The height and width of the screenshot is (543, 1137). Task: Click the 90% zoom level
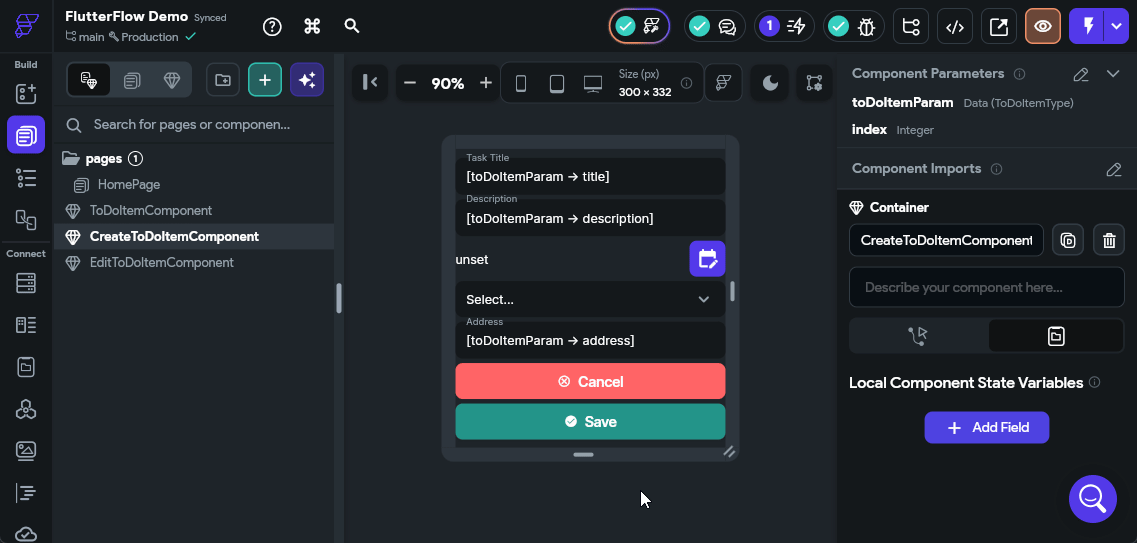click(447, 83)
